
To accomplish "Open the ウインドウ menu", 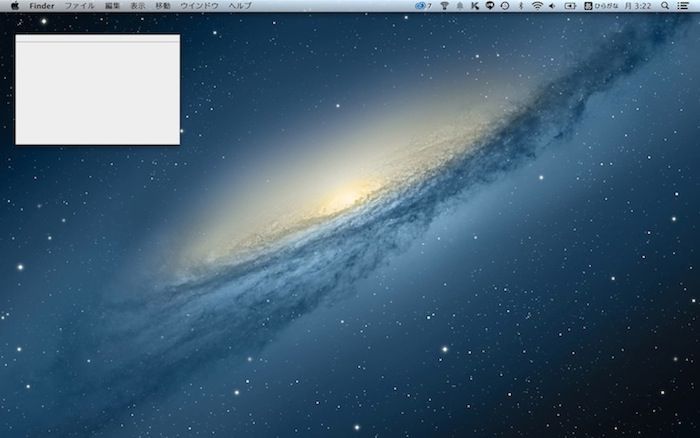I will click(199, 6).
